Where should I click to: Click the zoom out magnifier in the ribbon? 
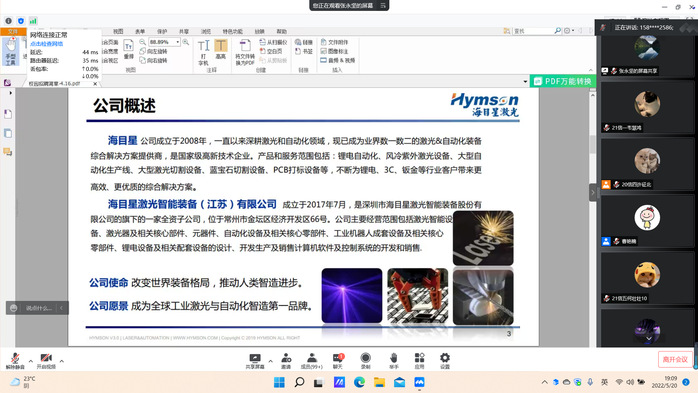coord(142,42)
